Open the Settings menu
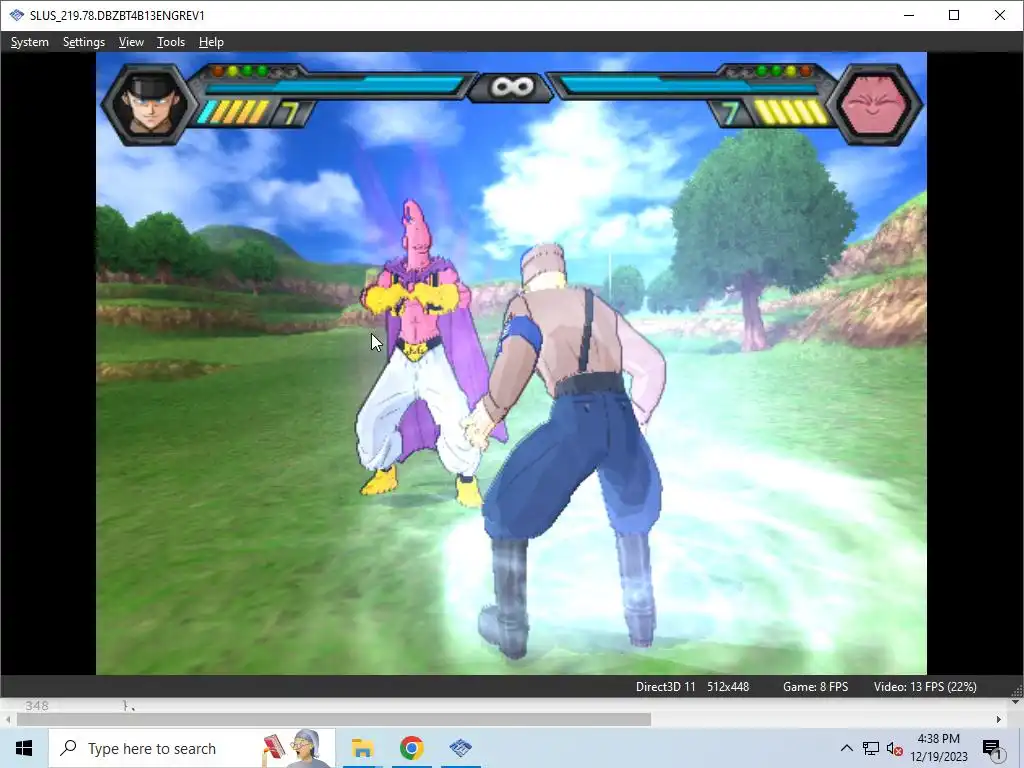 [x=84, y=42]
